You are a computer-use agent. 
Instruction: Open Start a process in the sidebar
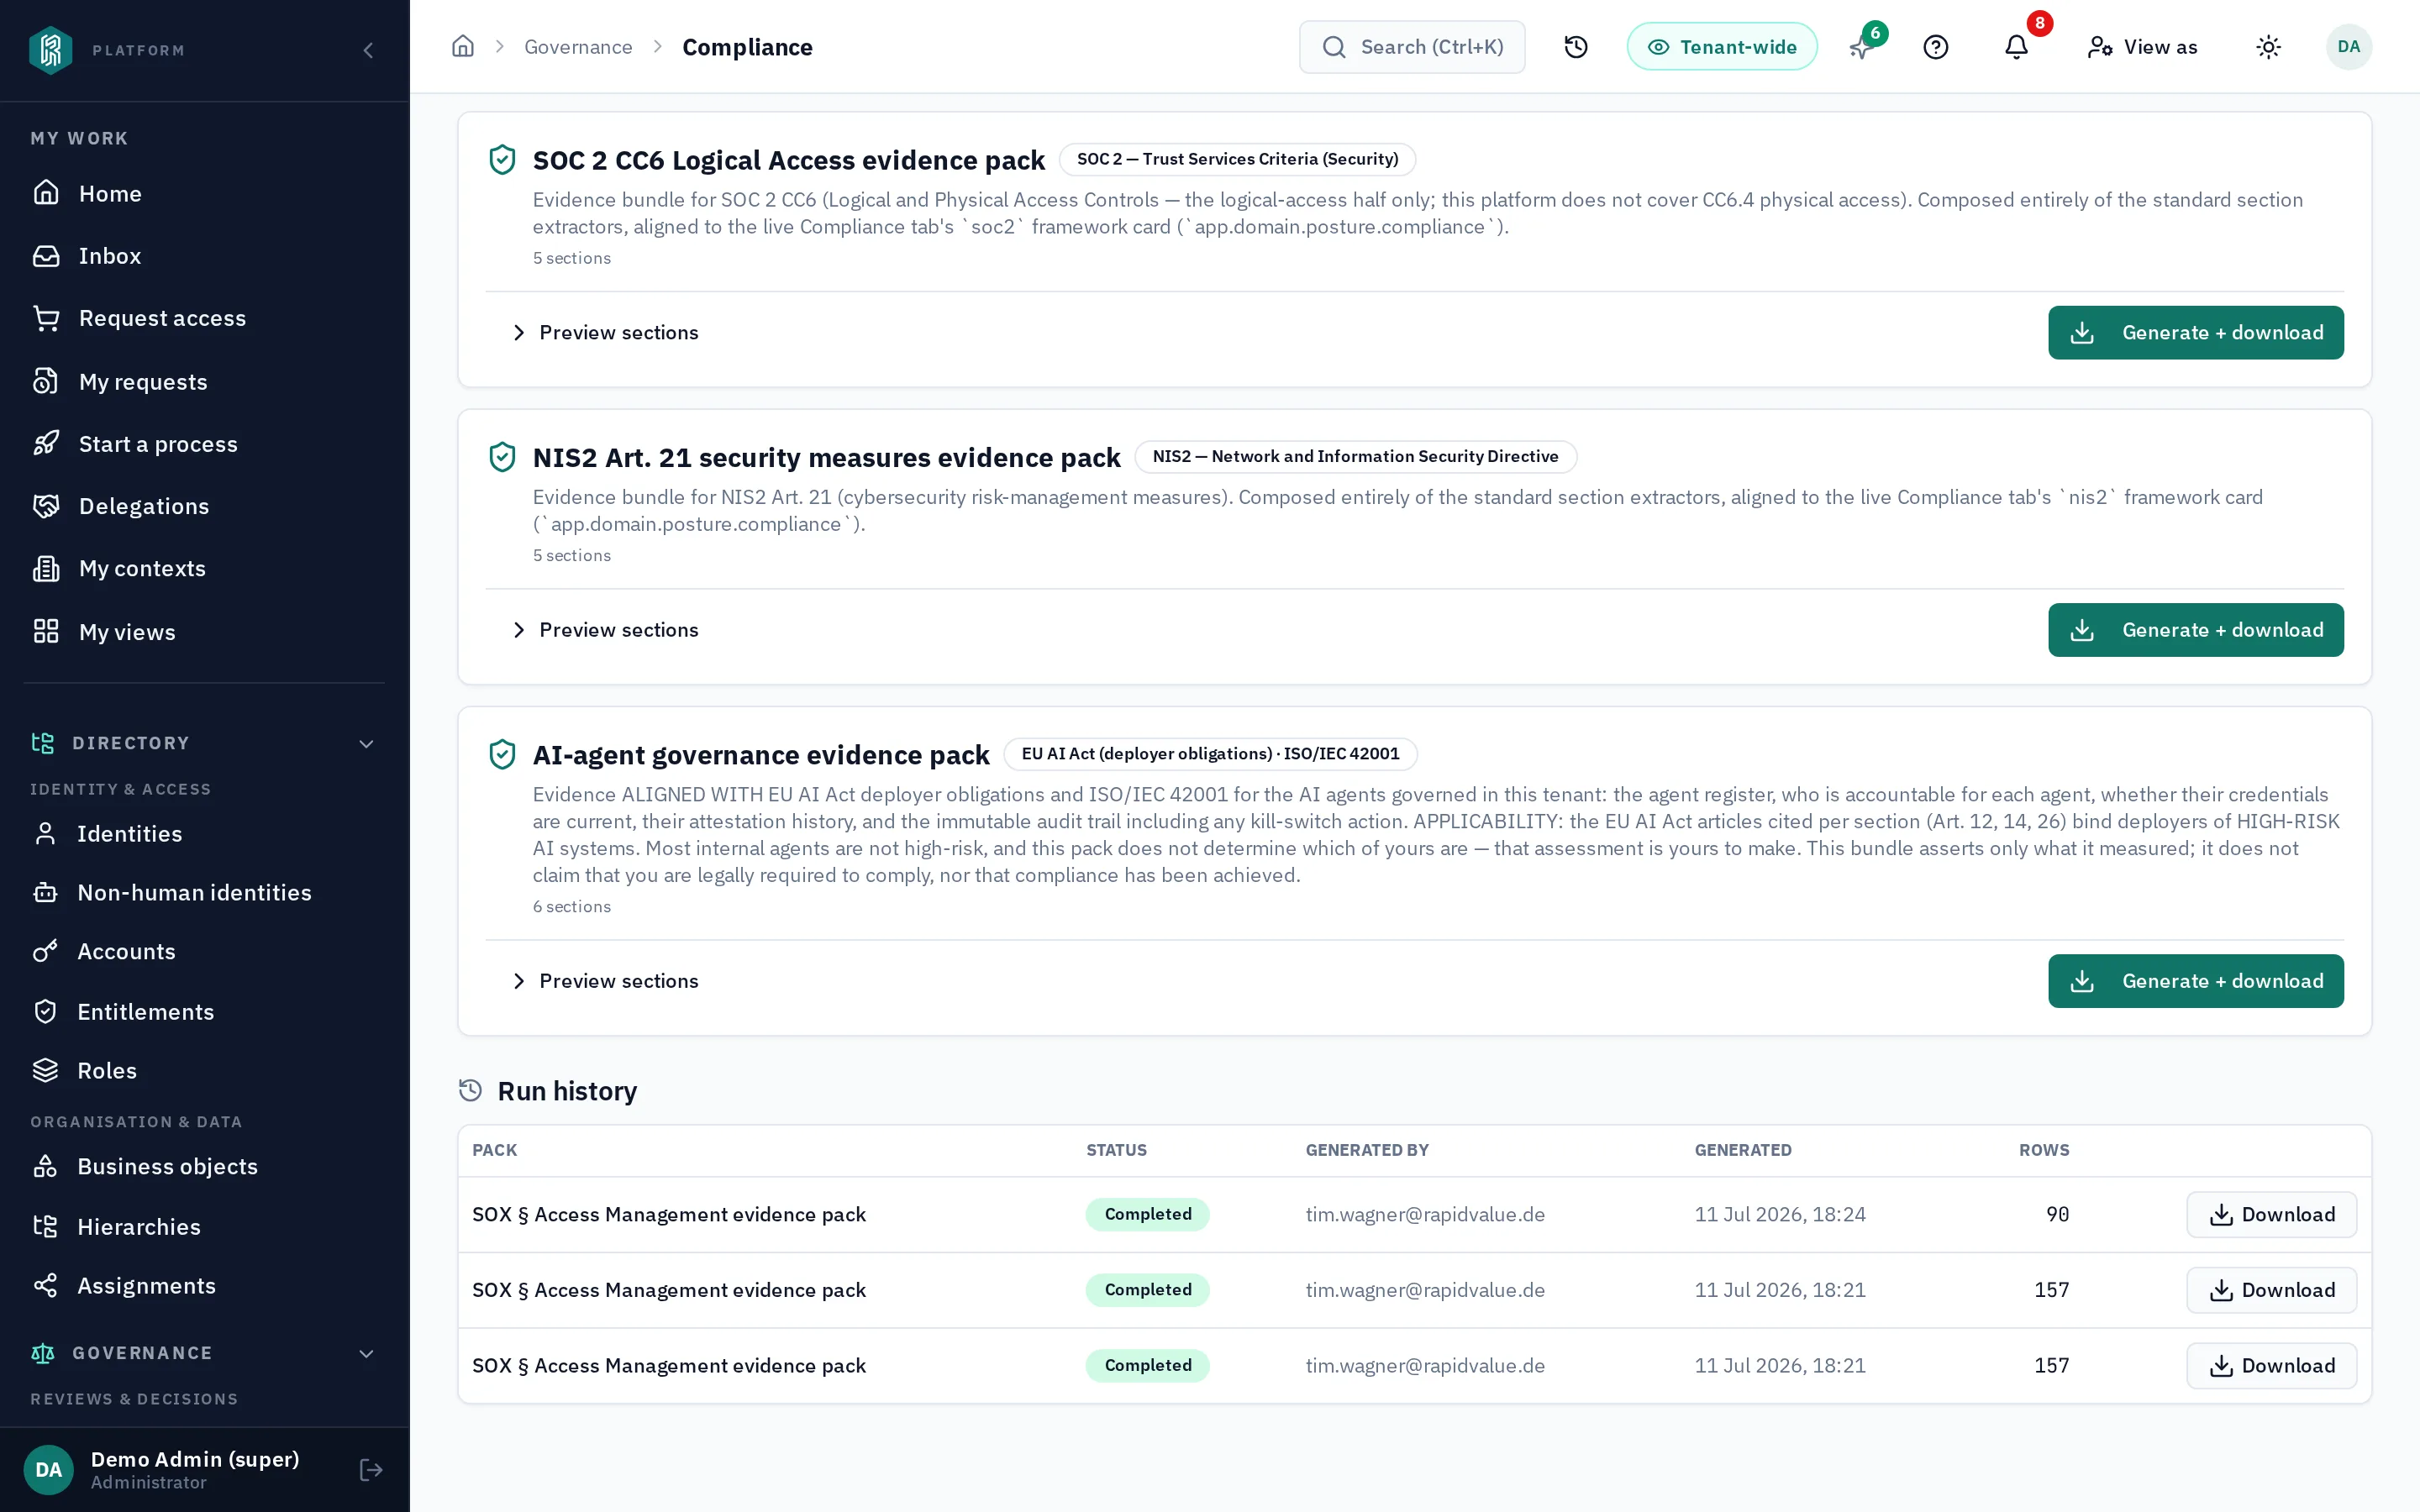204,444
